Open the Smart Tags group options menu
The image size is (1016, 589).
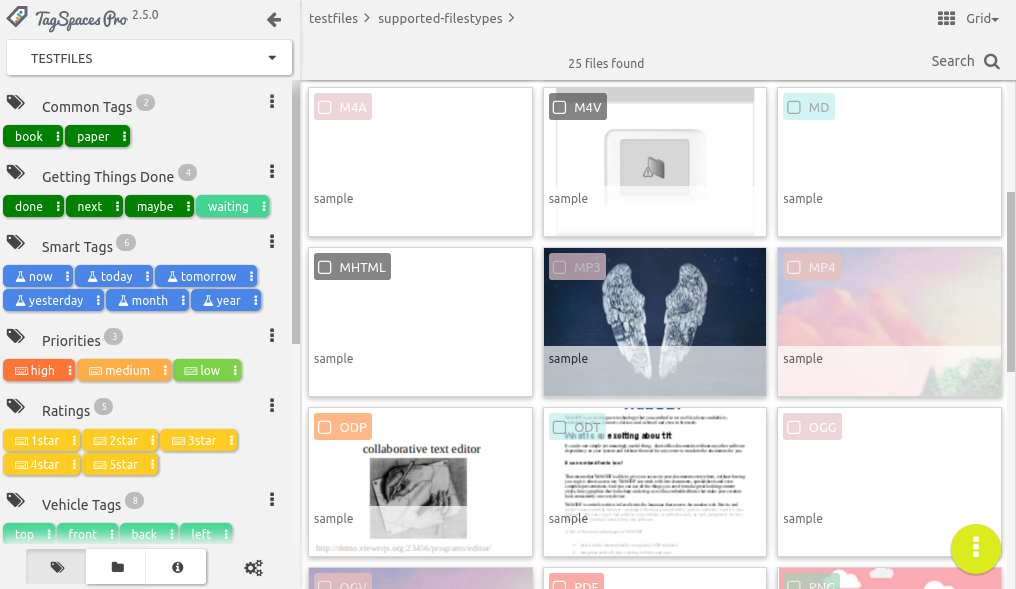(x=272, y=241)
